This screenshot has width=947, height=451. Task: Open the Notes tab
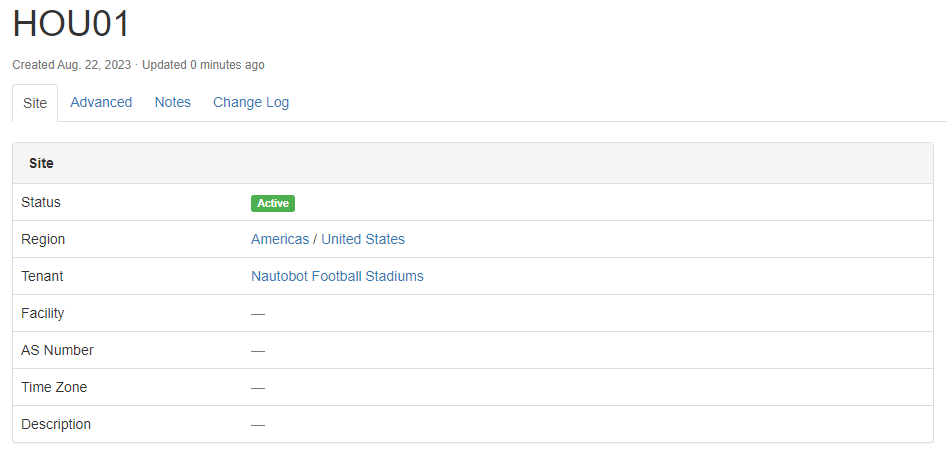[x=172, y=102]
